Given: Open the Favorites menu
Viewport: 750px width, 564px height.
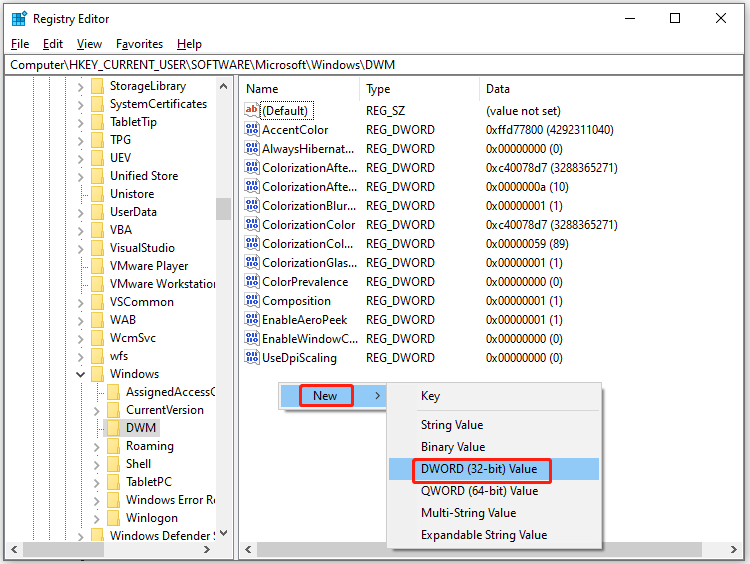Looking at the screenshot, I should pos(139,44).
